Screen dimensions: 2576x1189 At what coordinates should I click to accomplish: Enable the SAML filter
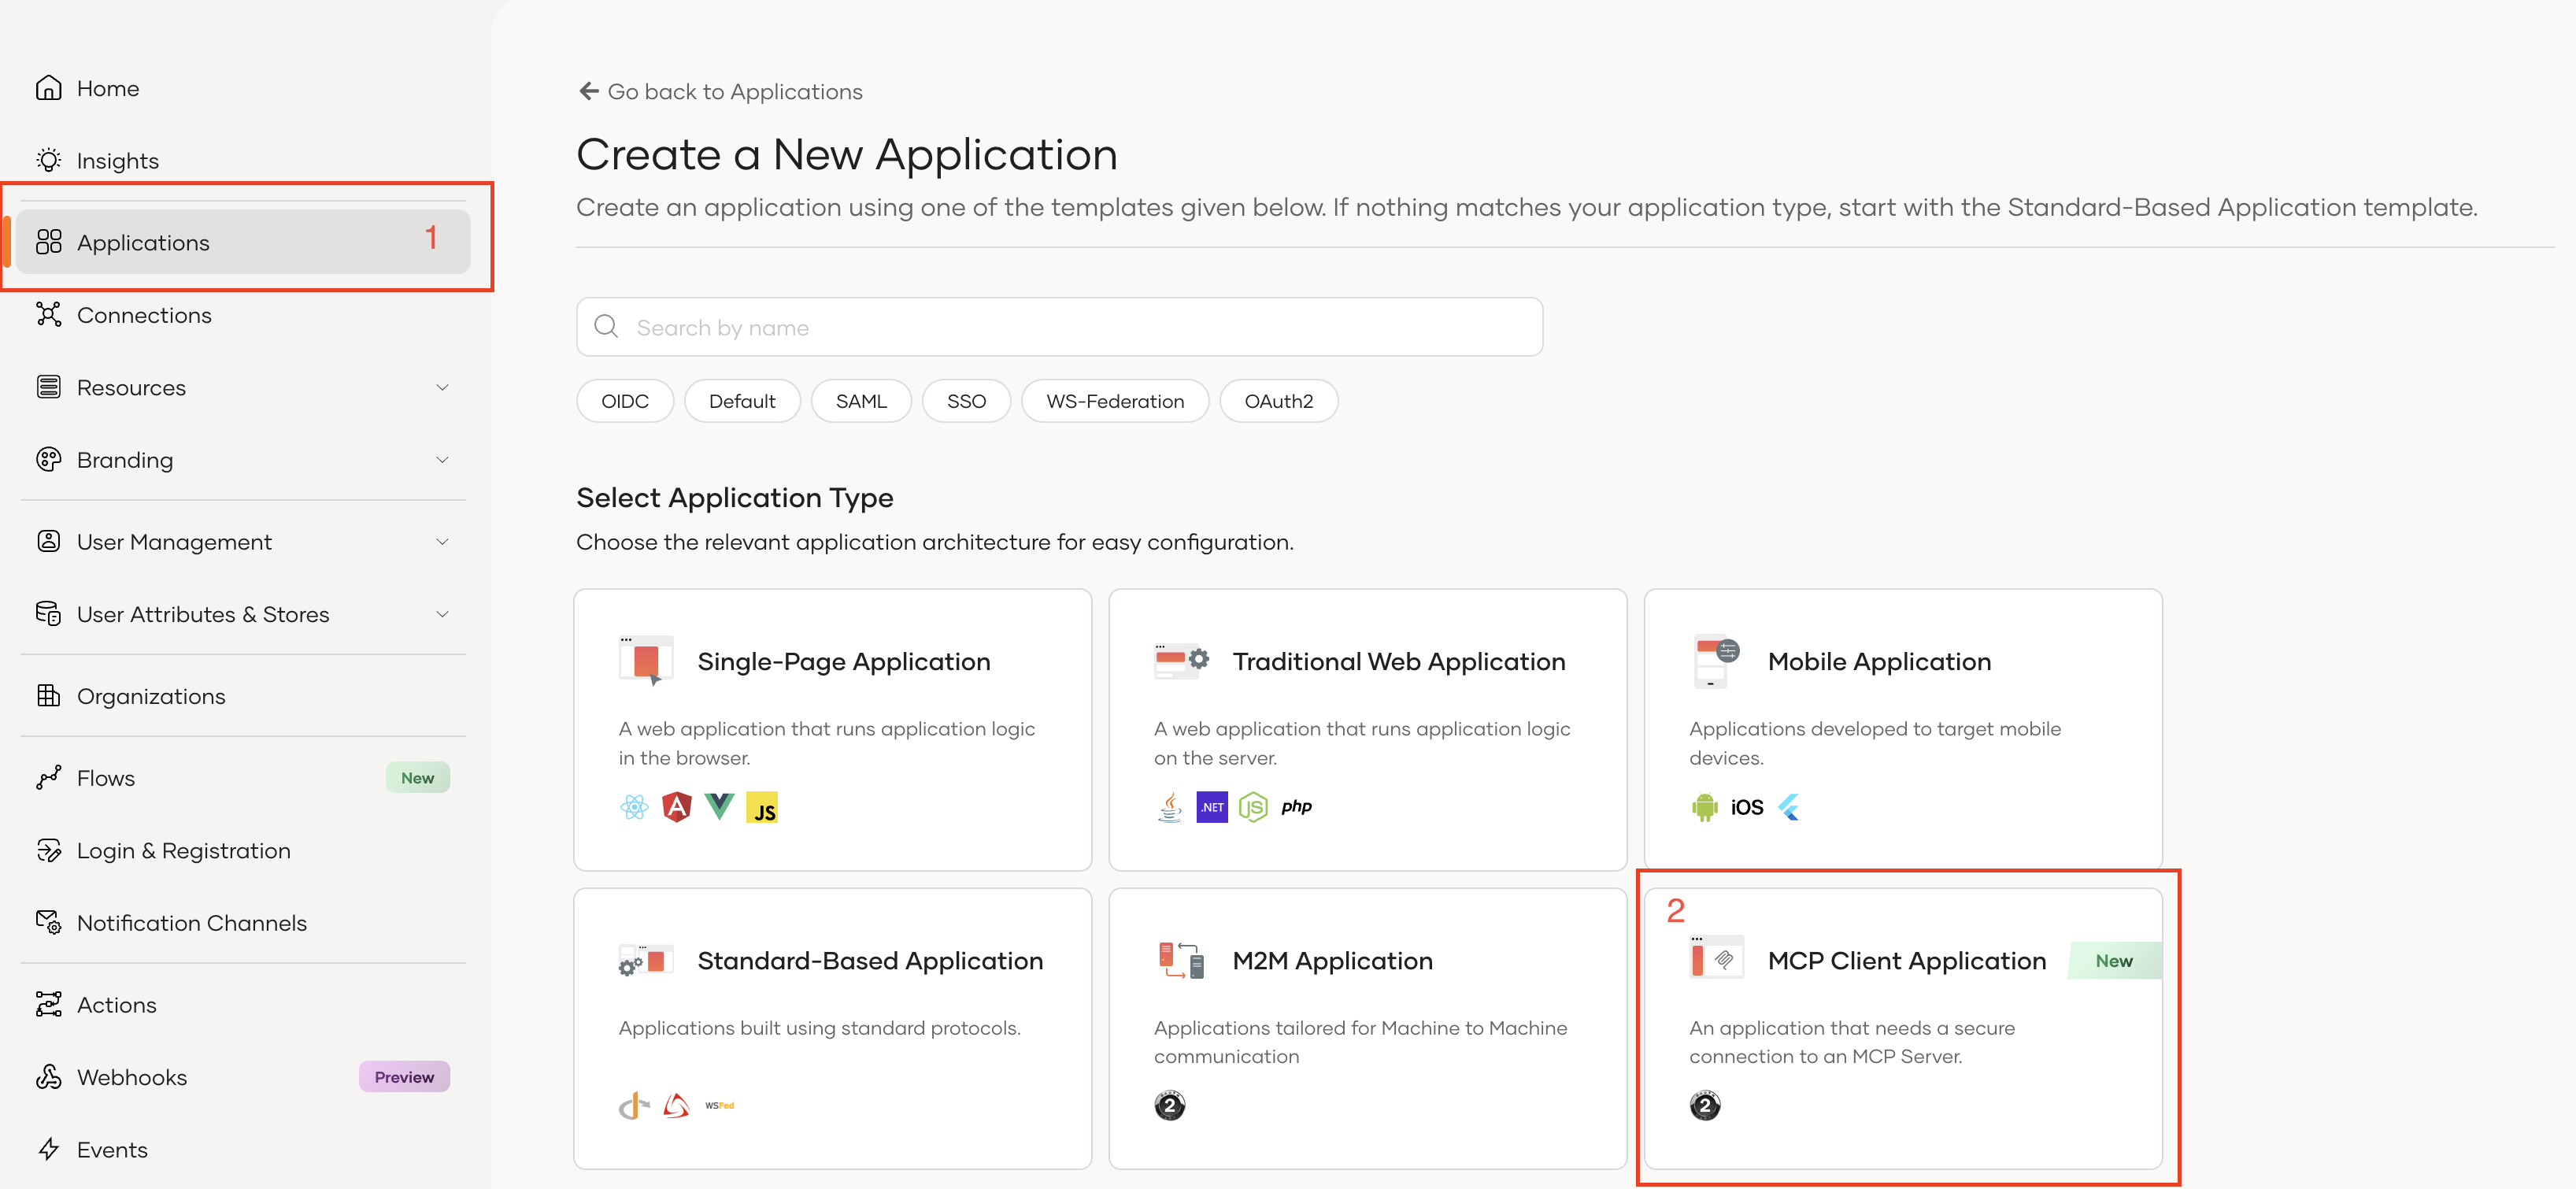(x=861, y=400)
